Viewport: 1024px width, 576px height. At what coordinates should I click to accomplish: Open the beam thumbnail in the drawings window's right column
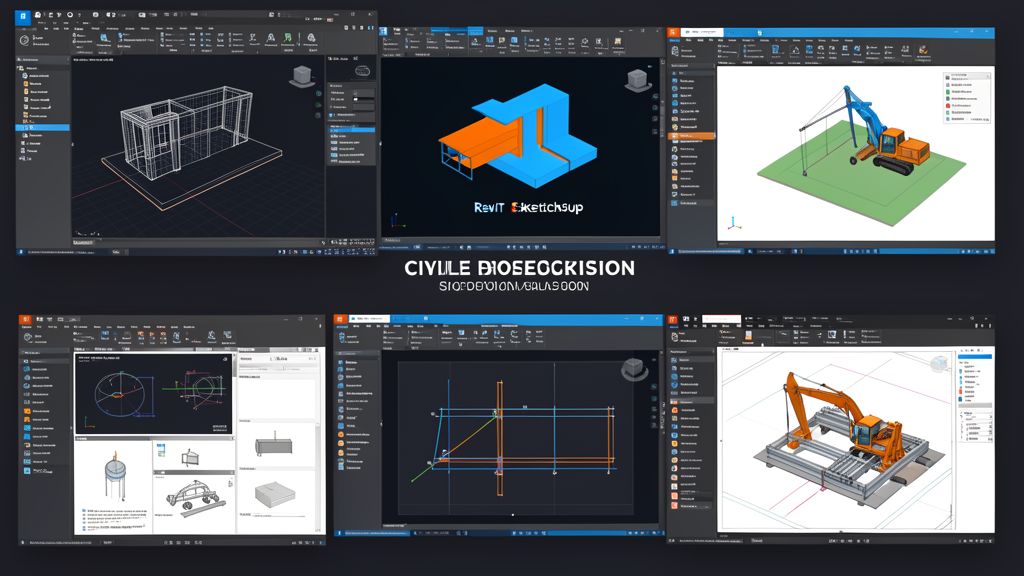[x=274, y=446]
